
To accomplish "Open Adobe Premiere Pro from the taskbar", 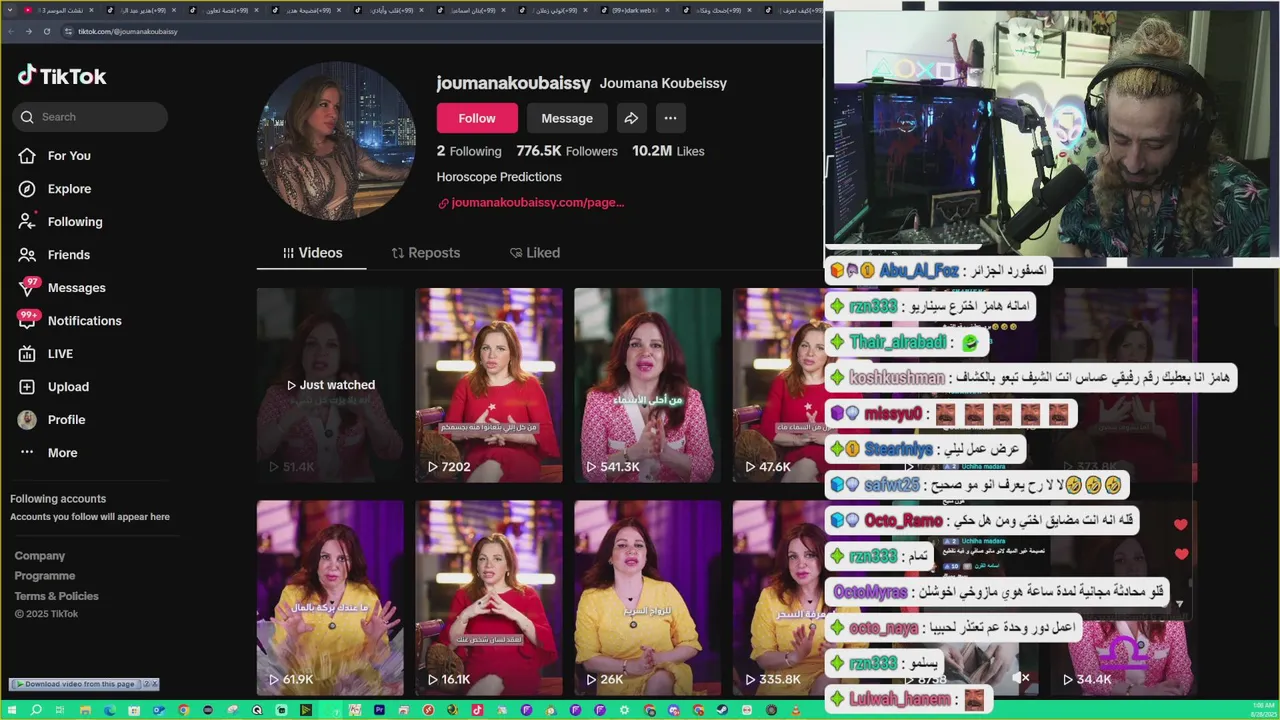I will [379, 710].
